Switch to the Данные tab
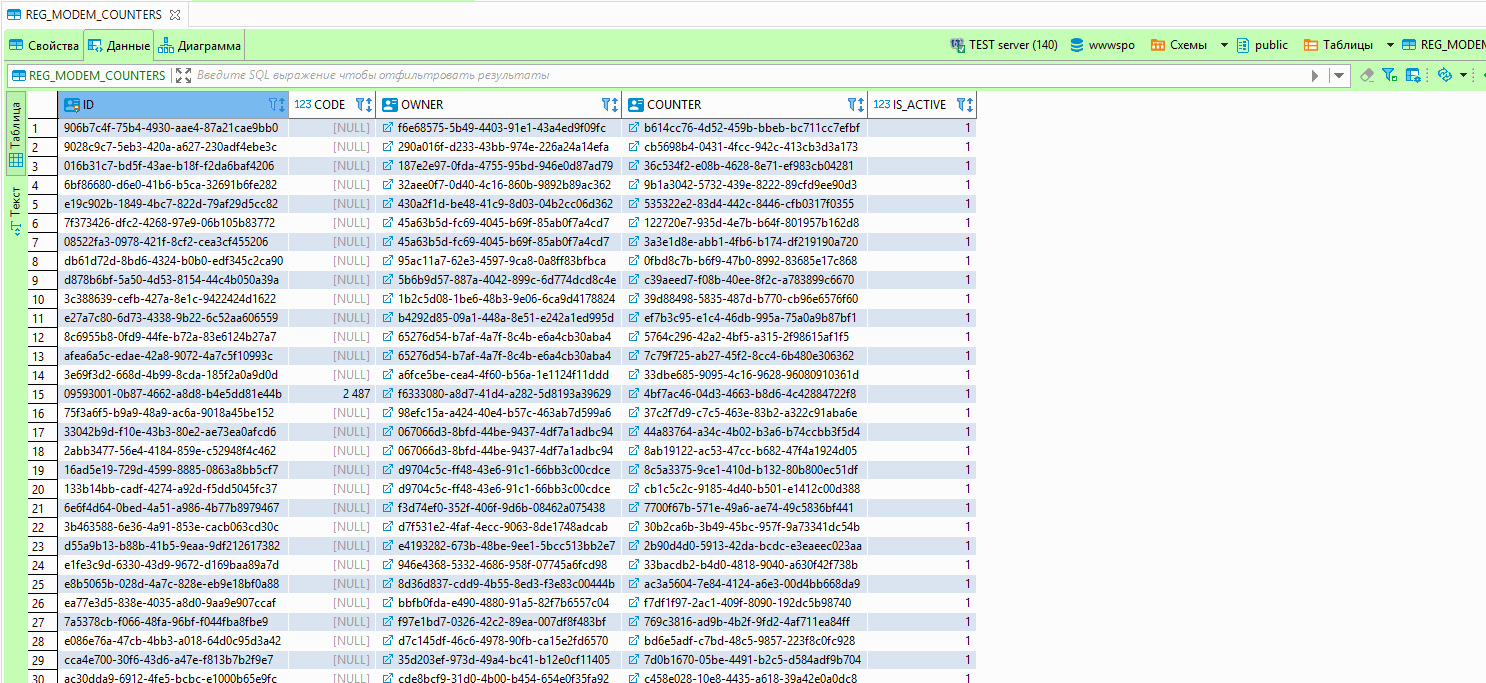1486x683 pixels. tap(118, 45)
